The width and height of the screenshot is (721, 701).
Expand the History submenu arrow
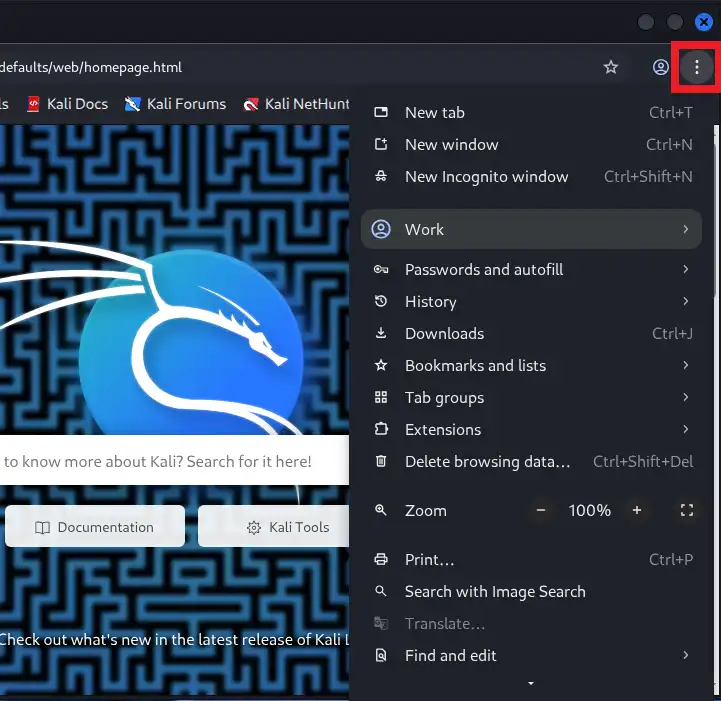(x=686, y=302)
